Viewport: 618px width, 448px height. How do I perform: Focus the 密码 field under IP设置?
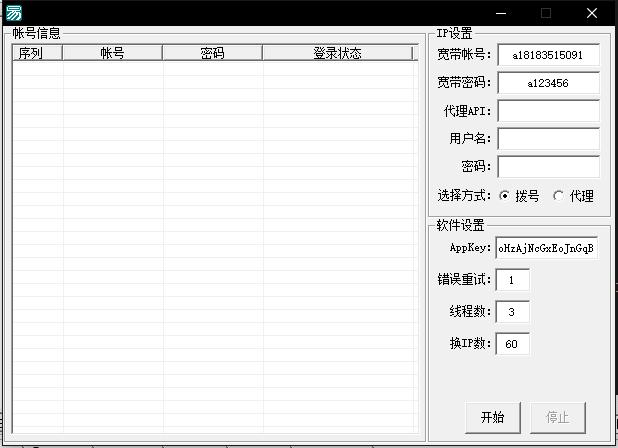tap(548, 167)
